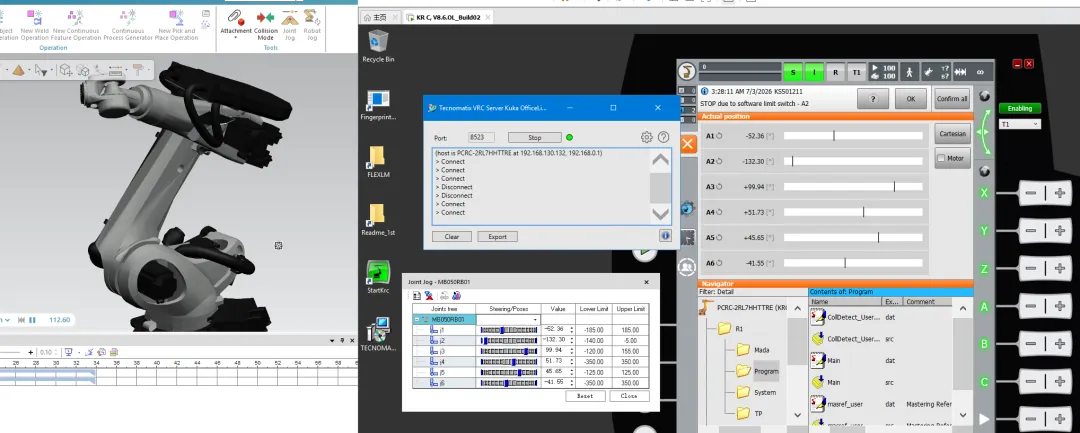Select Mada folder in Navigator tree
Screen dimensions: 1080x433
pyautogui.click(x=753, y=350)
